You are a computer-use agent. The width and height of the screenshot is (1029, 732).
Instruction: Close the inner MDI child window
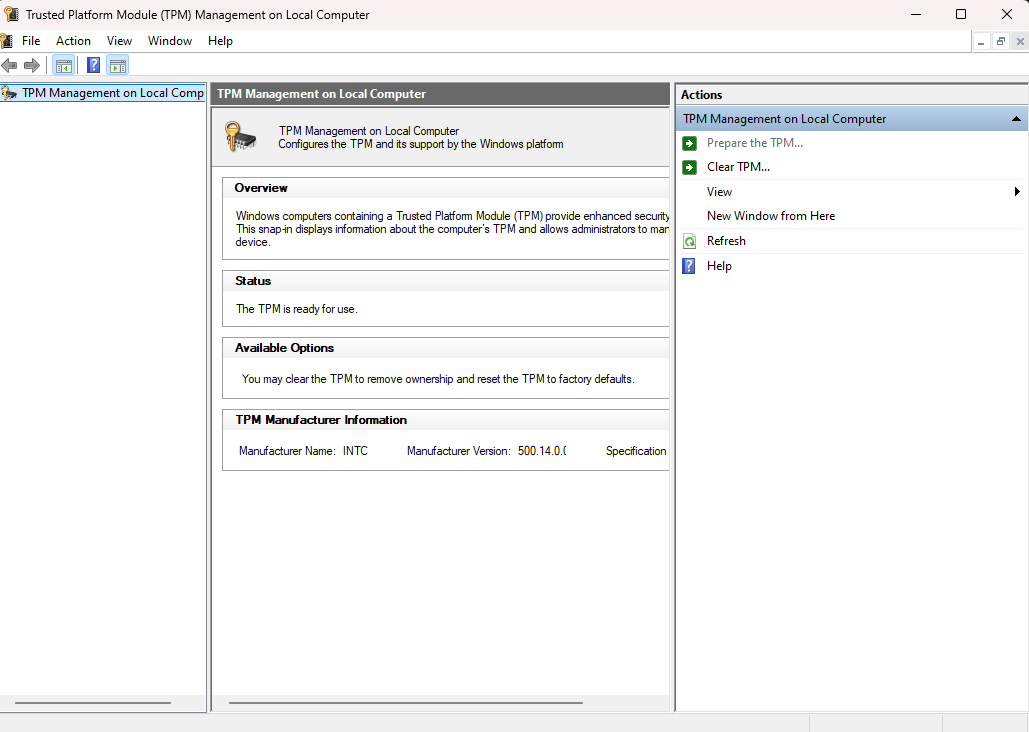click(1020, 41)
